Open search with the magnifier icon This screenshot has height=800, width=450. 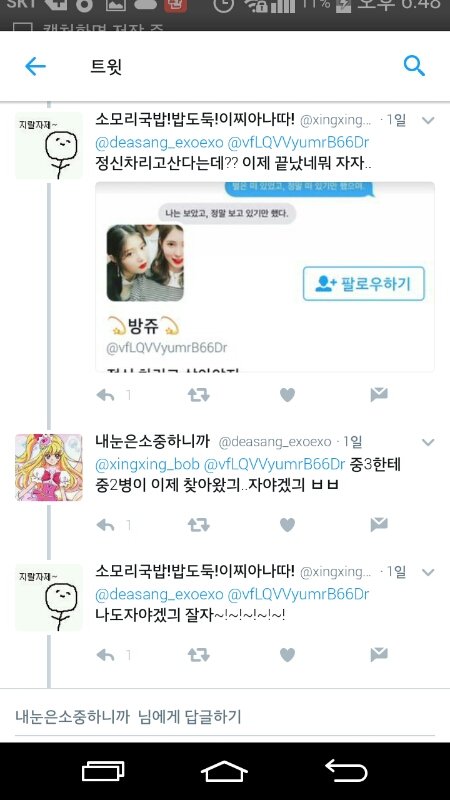(414, 66)
